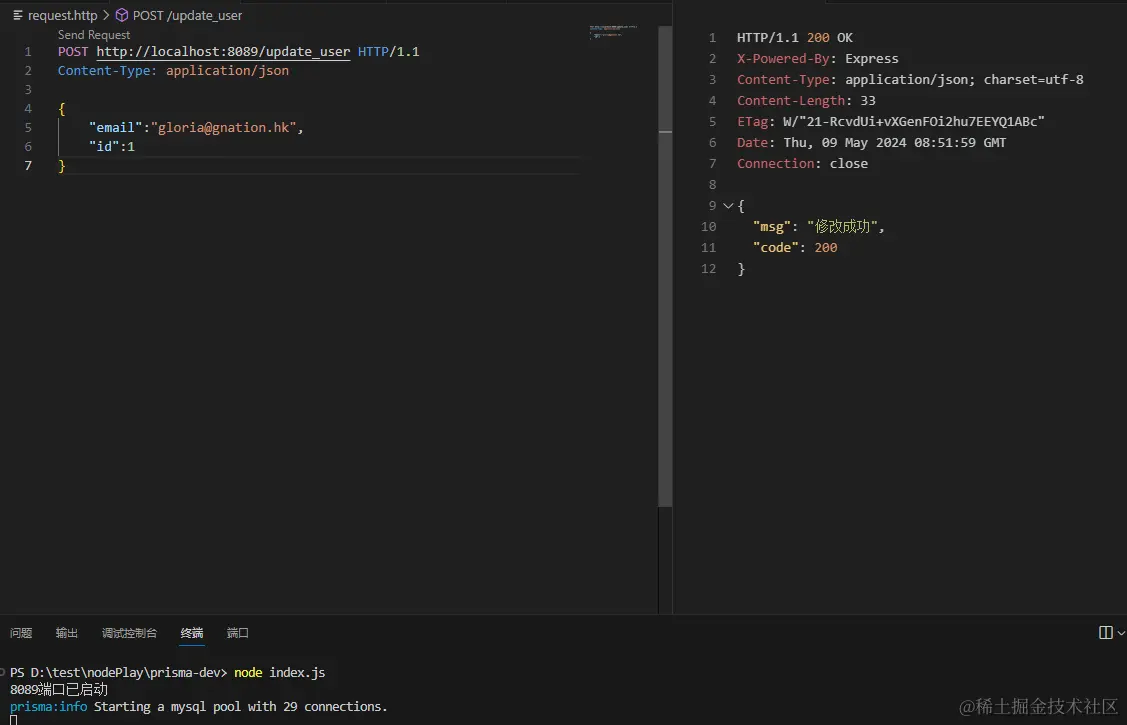This screenshot has height=725, width=1127.
Task: Click the Send Request link
Action: [x=93, y=34]
